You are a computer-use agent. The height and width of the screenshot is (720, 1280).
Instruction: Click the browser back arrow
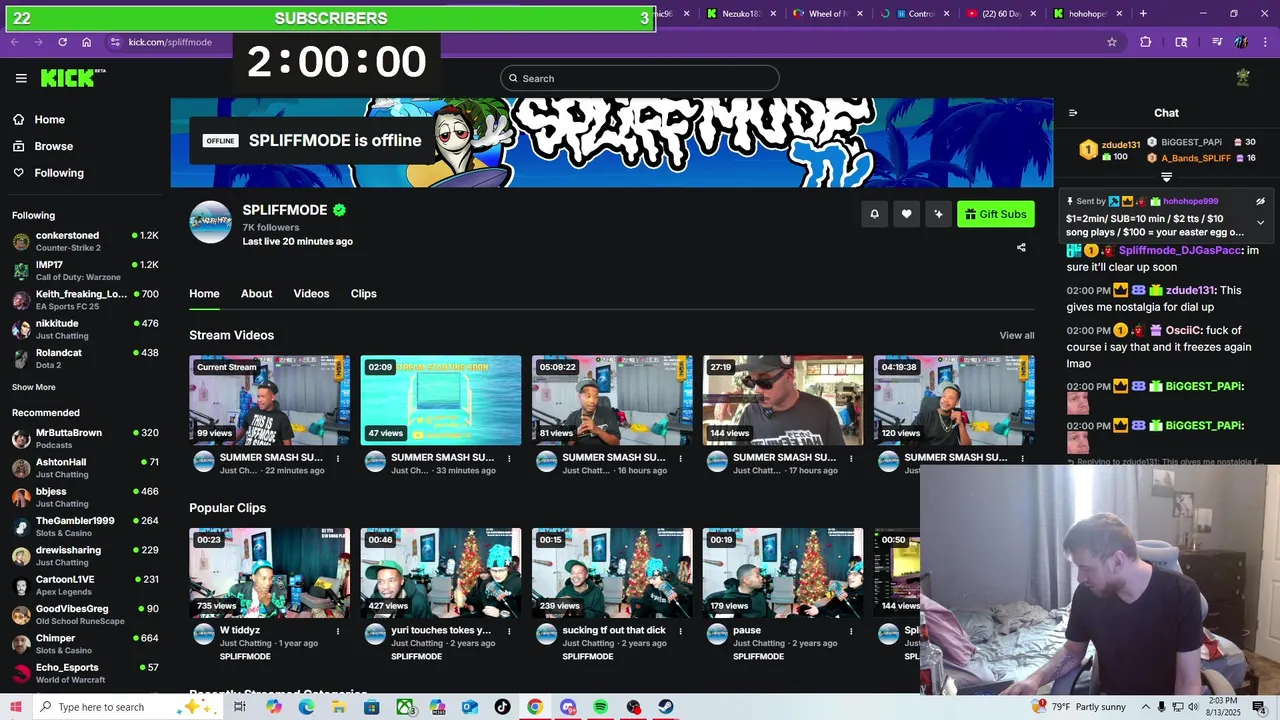click(14, 42)
